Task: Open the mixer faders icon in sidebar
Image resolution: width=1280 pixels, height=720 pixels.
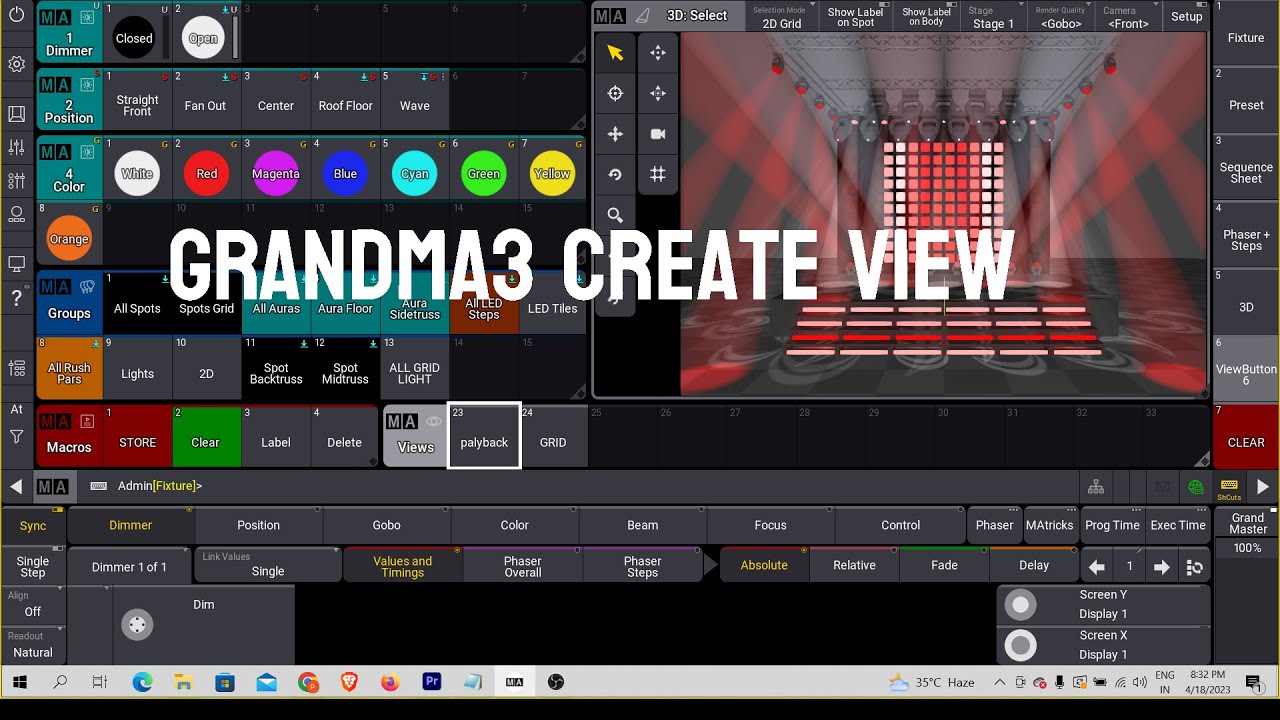Action: [x=16, y=147]
